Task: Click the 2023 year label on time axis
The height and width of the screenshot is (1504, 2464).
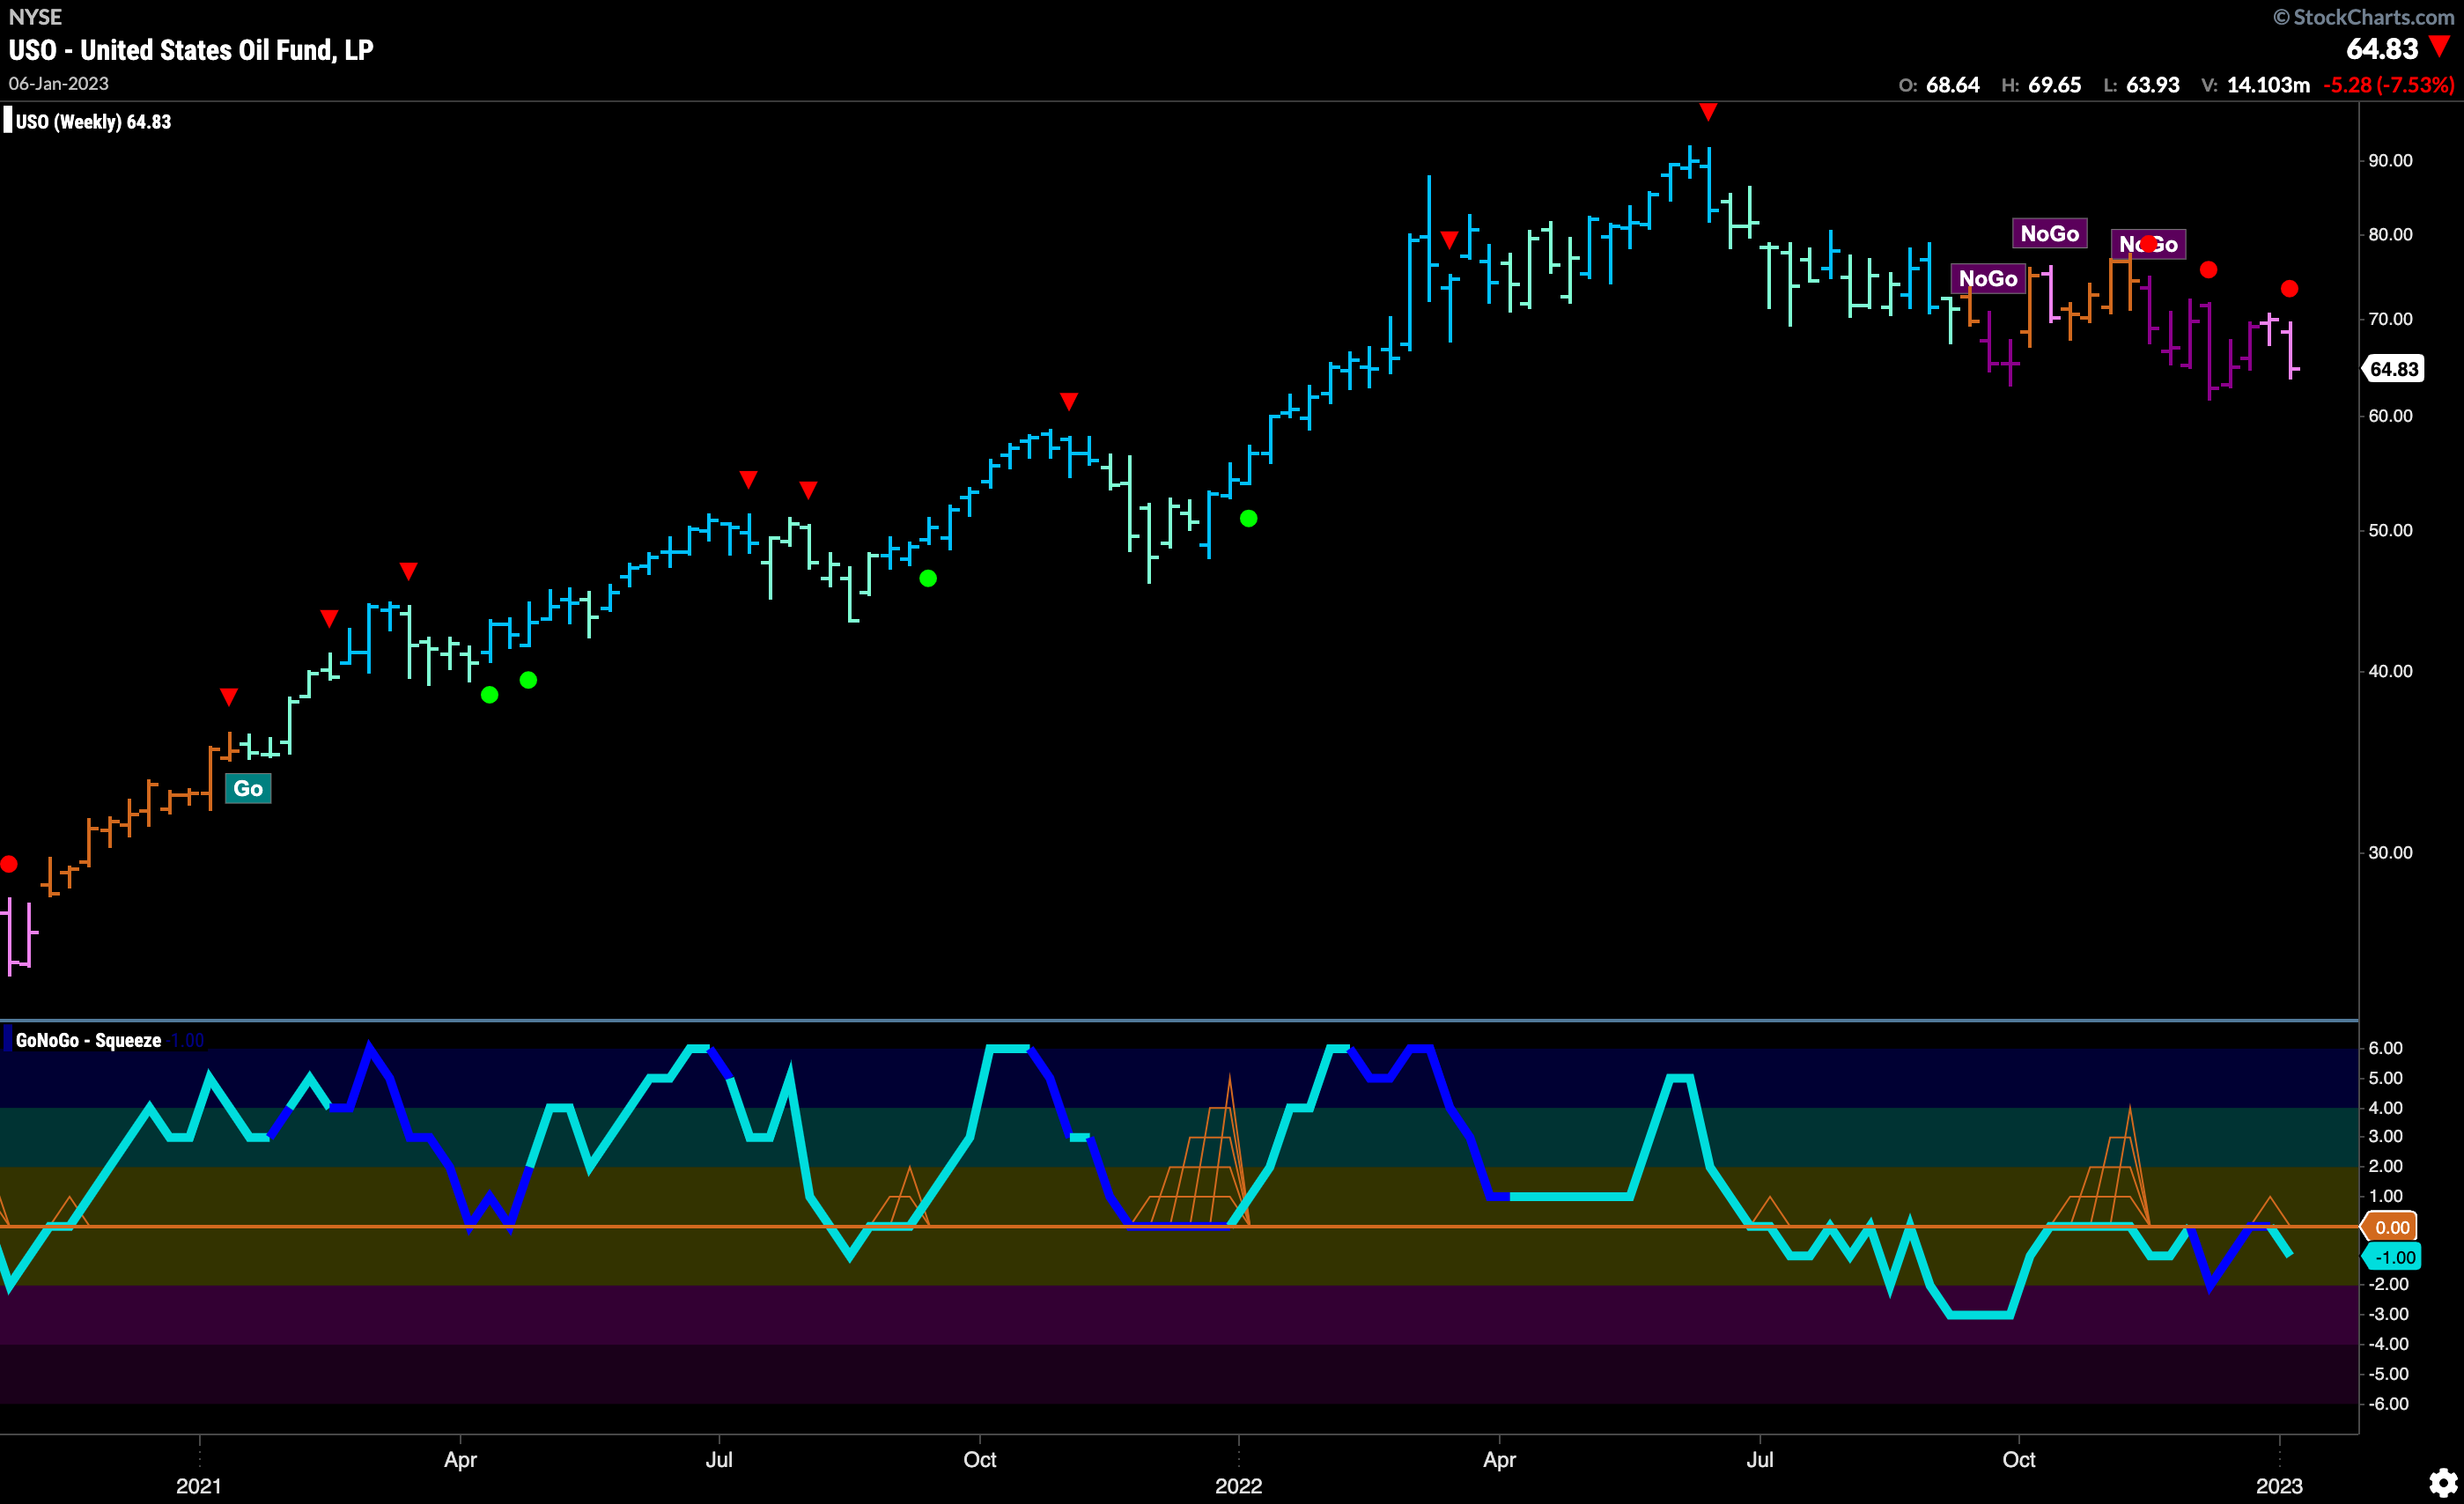Action: coord(2278,1486)
